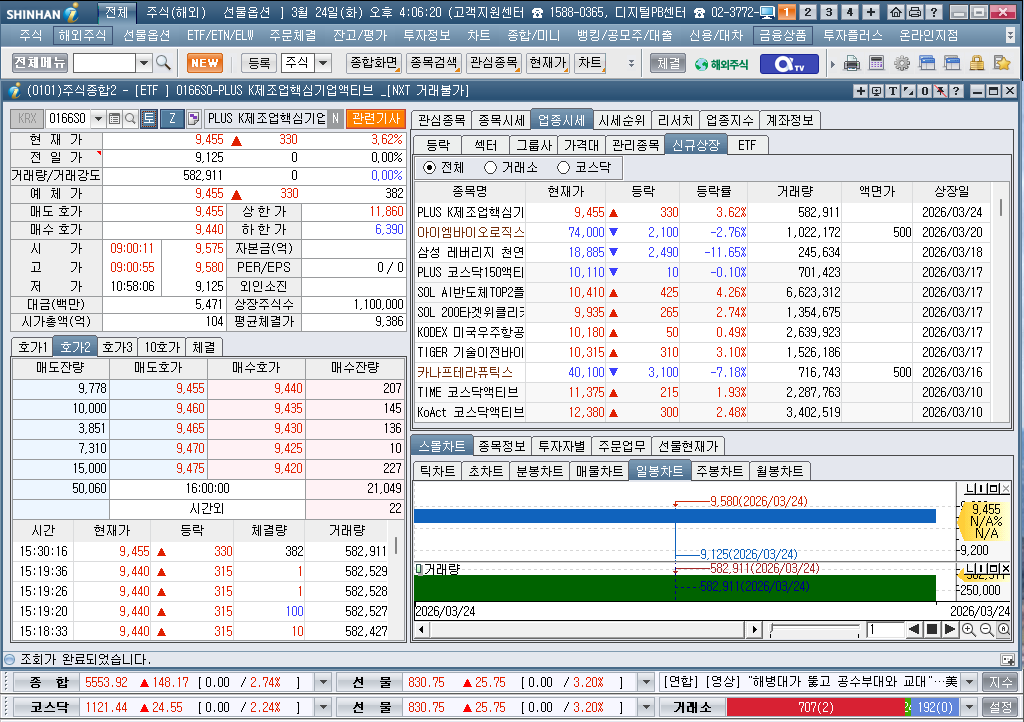Switch to the 호가3 tab
This screenshot has height=722, width=1024.
(118, 347)
